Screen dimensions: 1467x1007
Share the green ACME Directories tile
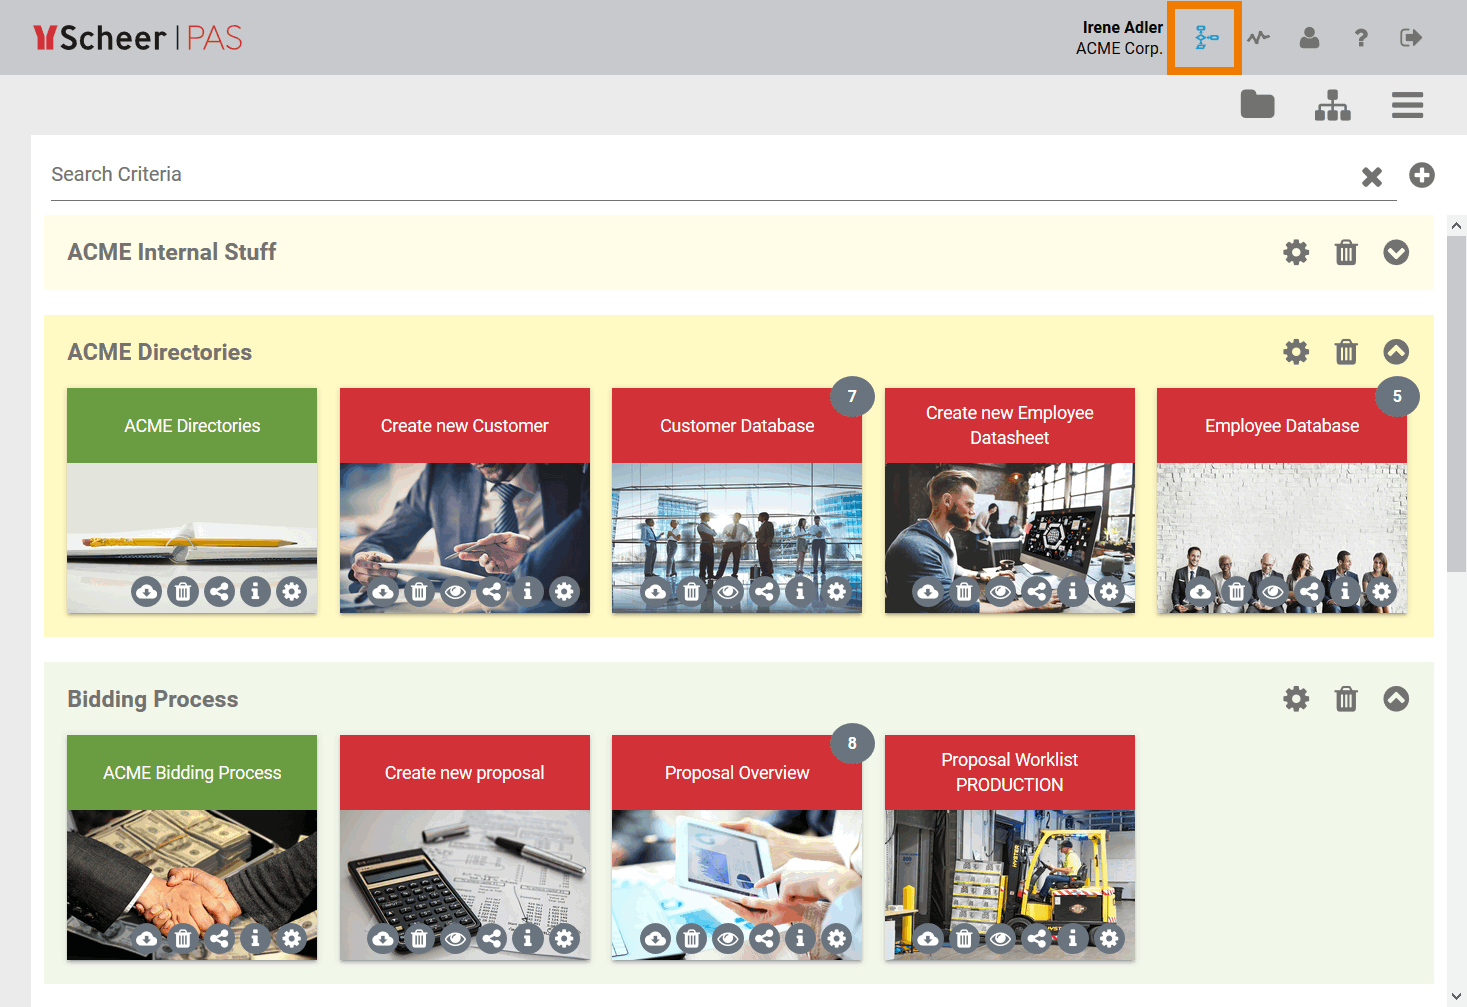[219, 592]
